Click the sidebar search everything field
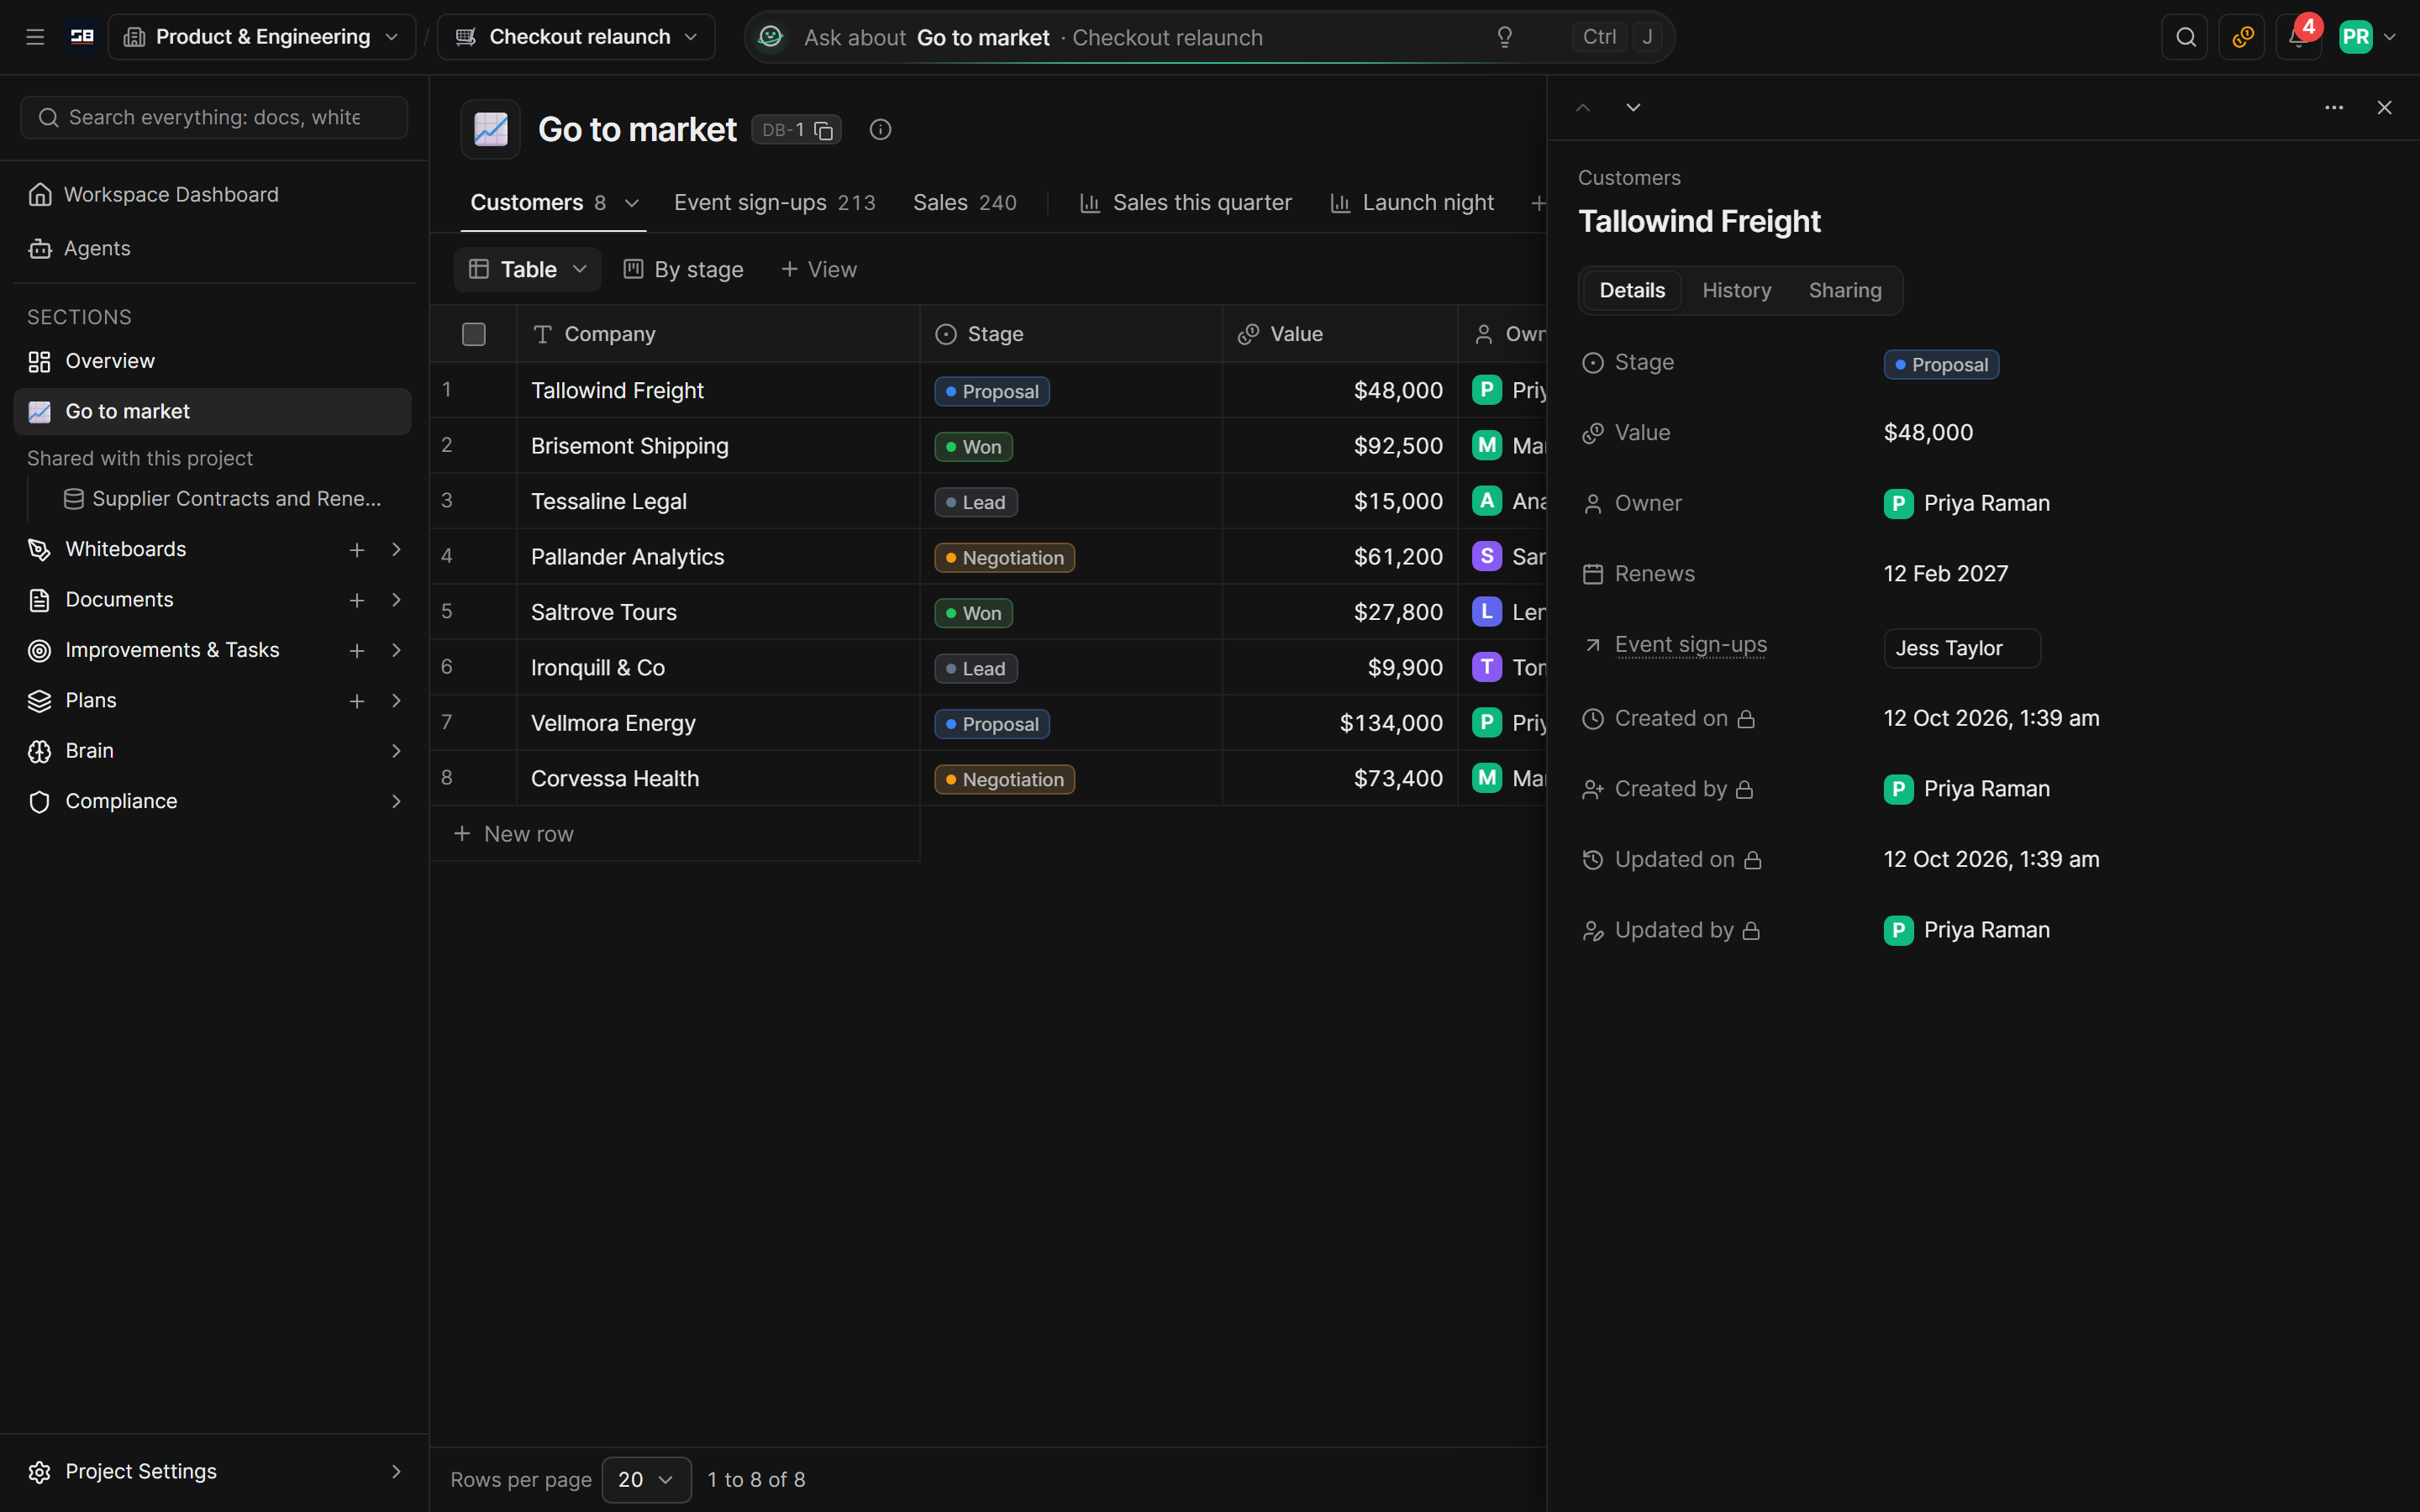Image resolution: width=2420 pixels, height=1512 pixels. pos(214,117)
